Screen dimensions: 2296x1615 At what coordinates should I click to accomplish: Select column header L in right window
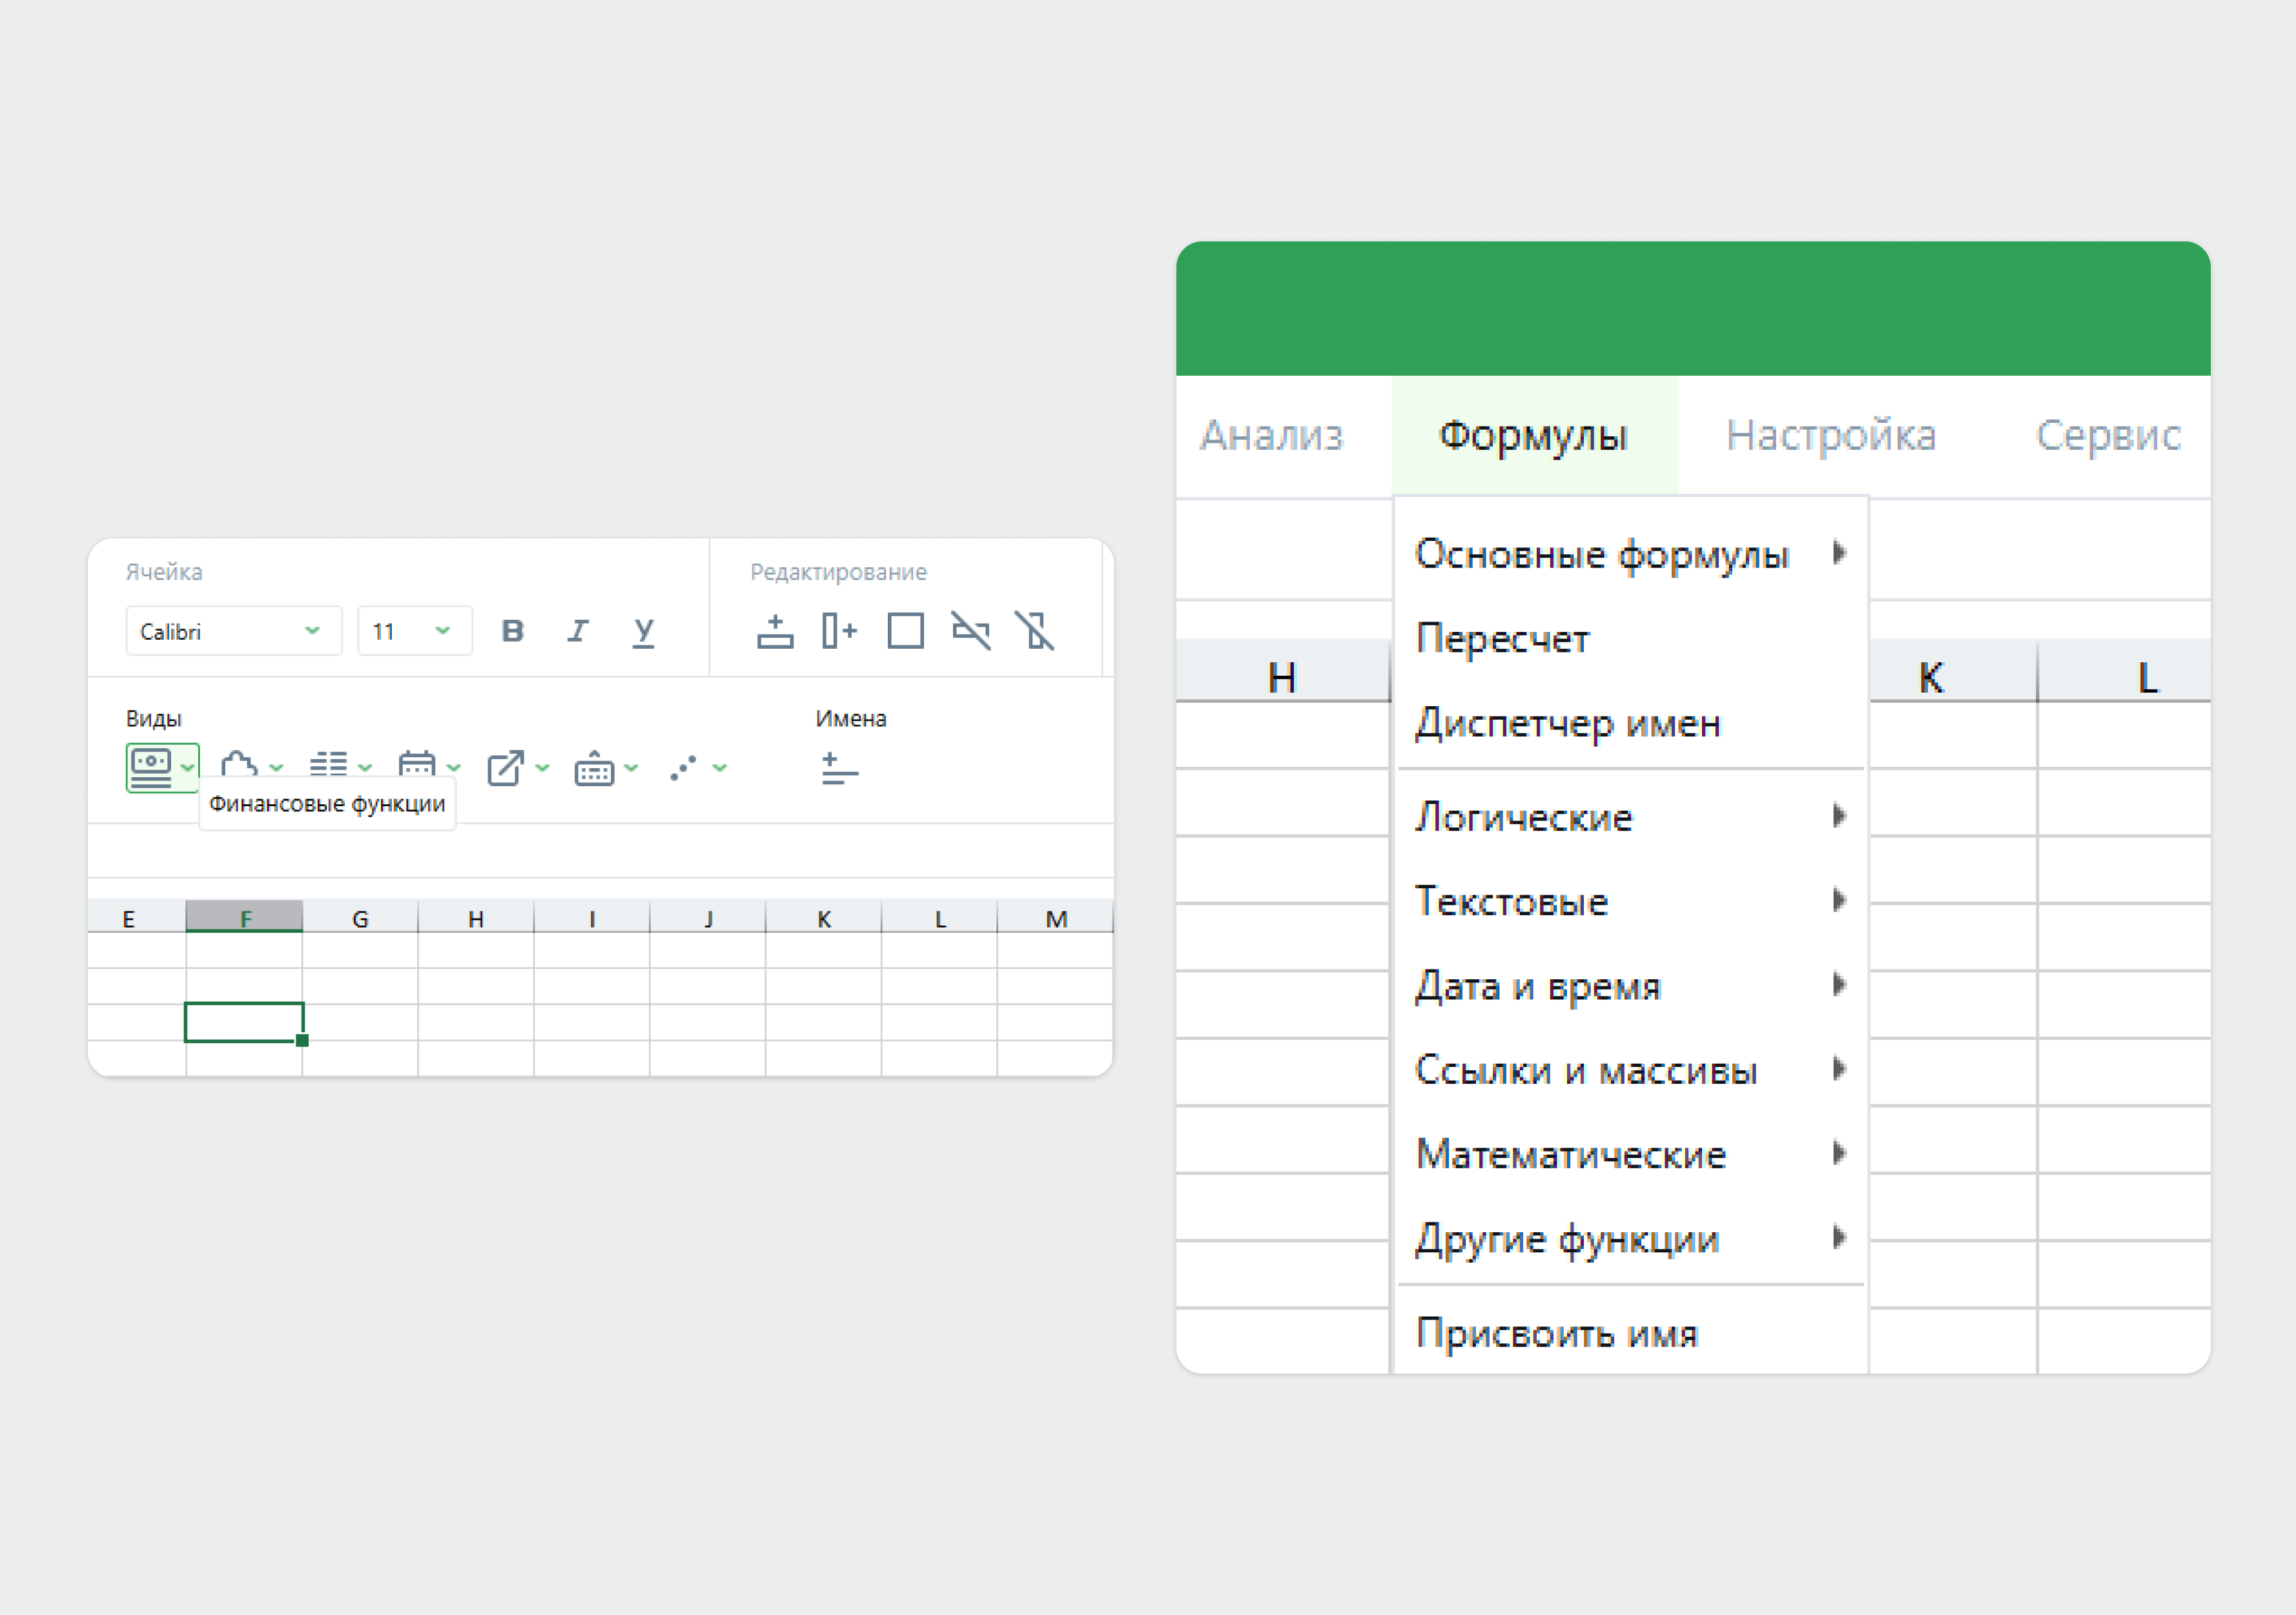pyautogui.click(x=2124, y=672)
